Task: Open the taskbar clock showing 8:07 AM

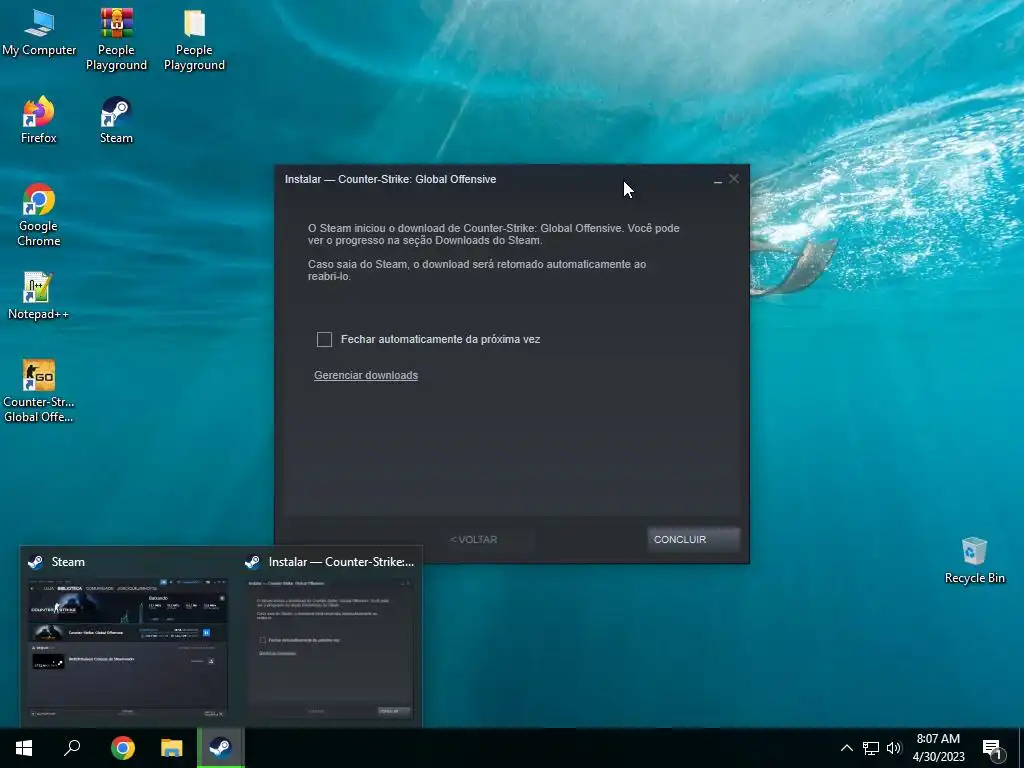Action: pos(938,748)
